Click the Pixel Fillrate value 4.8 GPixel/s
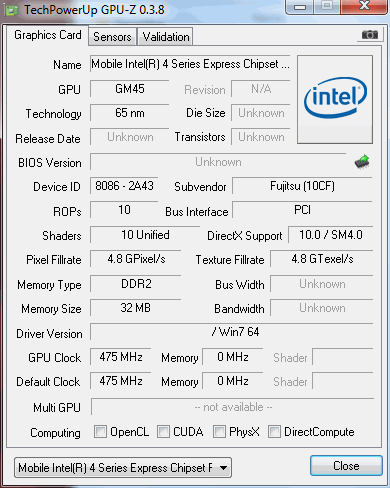 136,259
